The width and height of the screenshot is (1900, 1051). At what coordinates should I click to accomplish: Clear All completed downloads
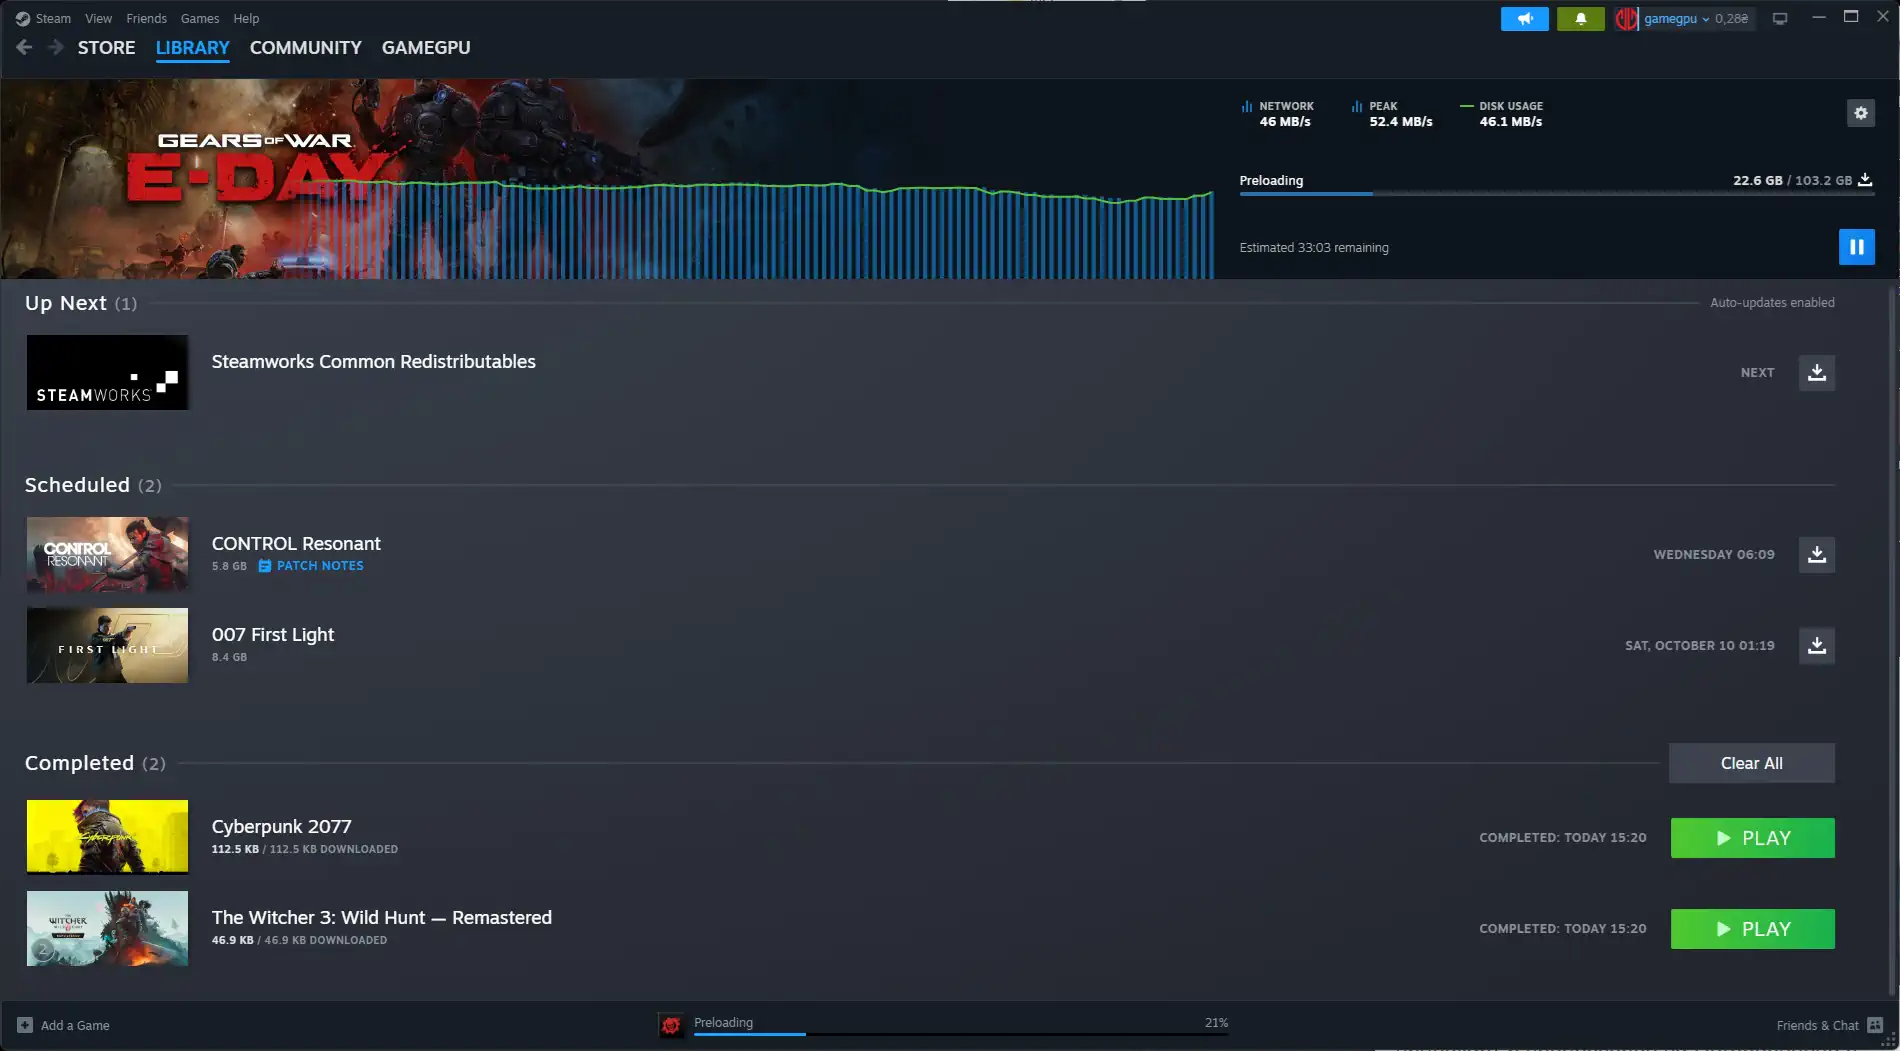pyautogui.click(x=1751, y=763)
